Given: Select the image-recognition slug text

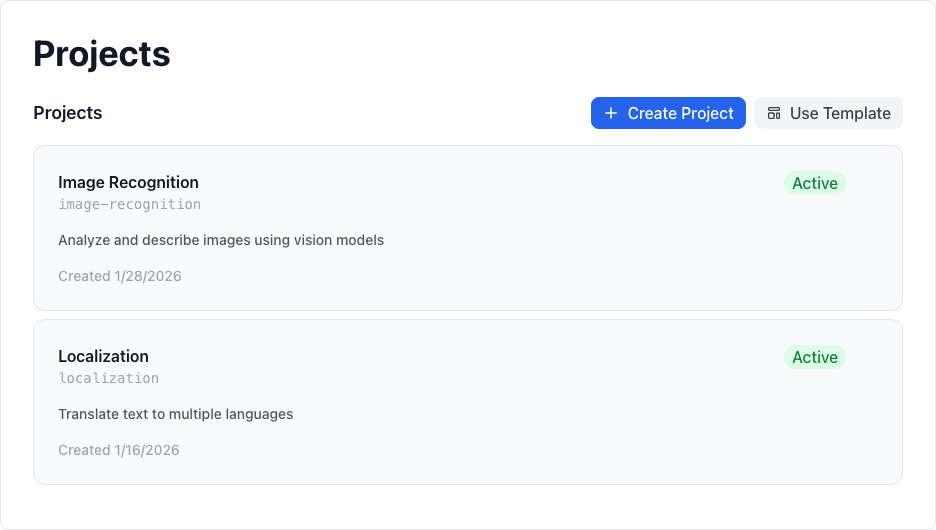Looking at the screenshot, I should point(129,204).
